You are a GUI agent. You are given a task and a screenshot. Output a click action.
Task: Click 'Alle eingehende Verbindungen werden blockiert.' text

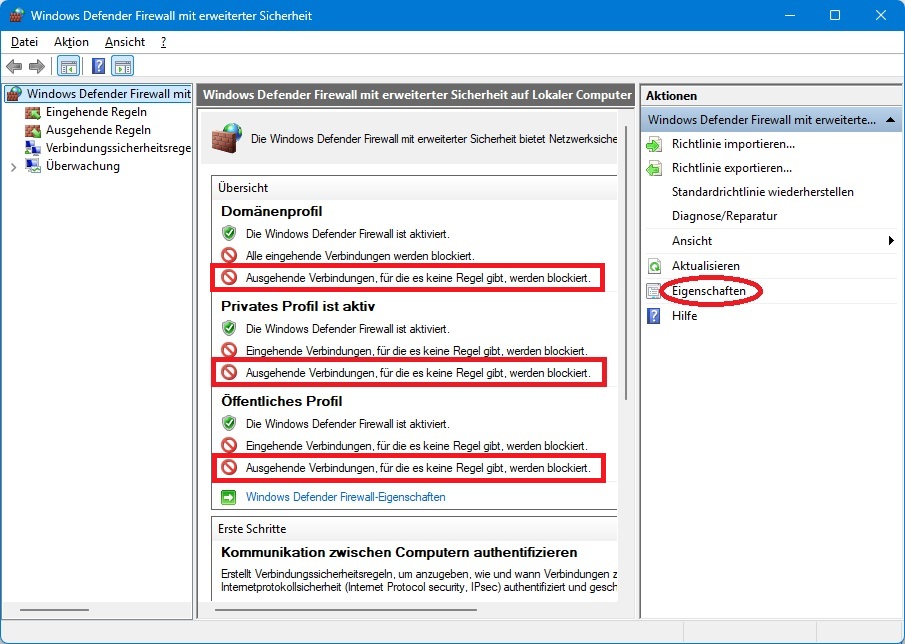[360, 256]
